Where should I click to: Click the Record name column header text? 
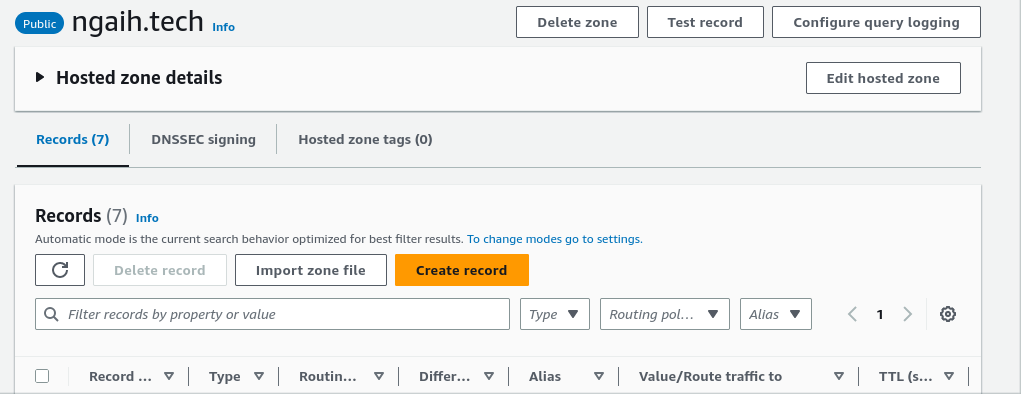pyautogui.click(x=120, y=376)
